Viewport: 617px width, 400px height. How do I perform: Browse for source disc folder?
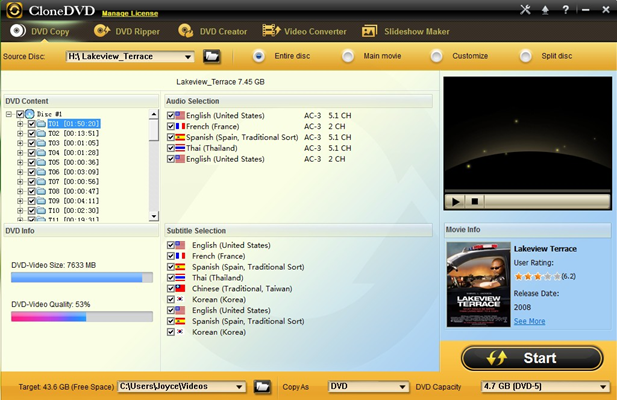(x=212, y=56)
